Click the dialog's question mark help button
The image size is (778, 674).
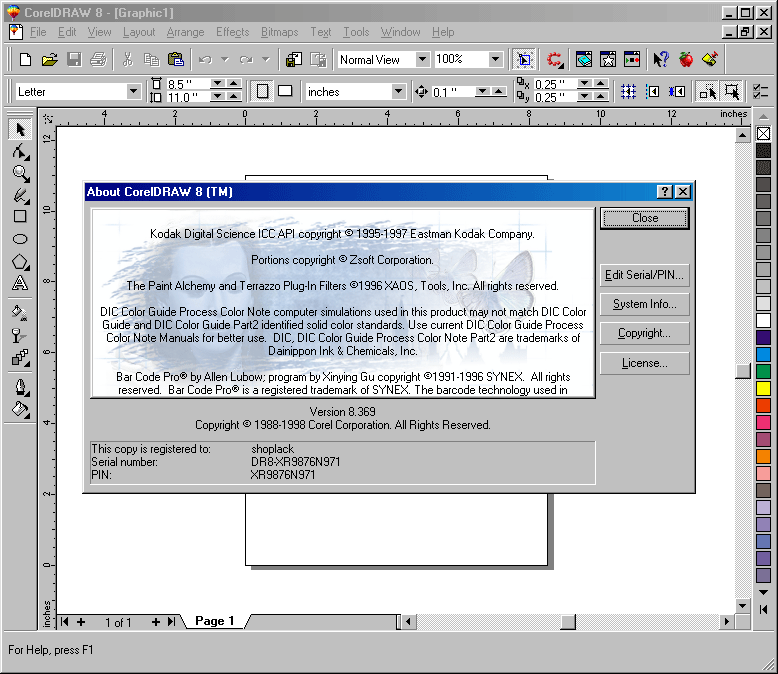pos(664,192)
